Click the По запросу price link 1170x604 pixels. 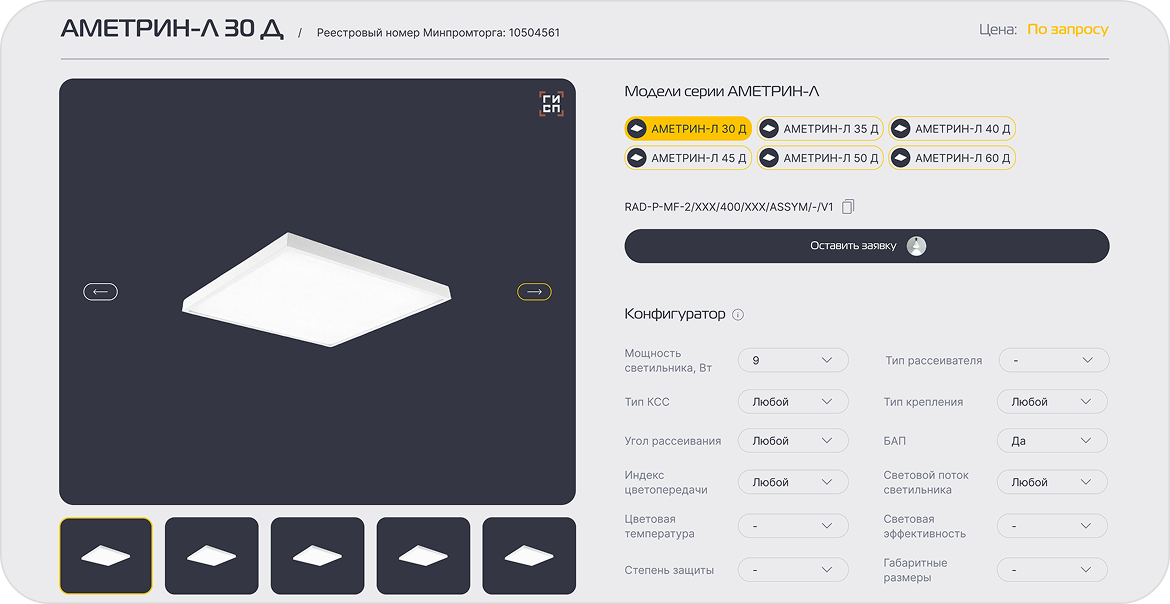point(1067,30)
